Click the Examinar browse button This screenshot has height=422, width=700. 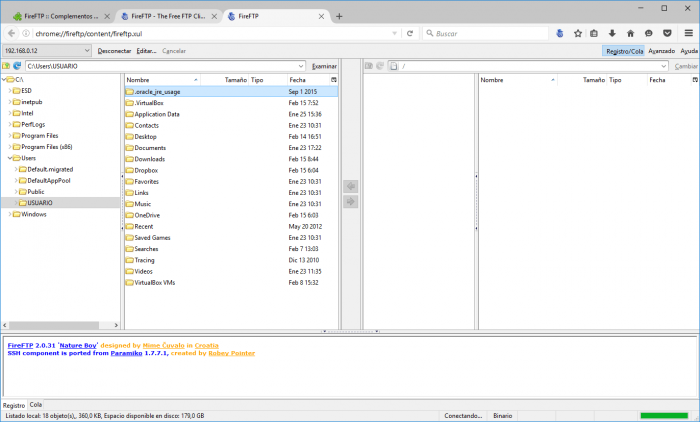(324, 66)
